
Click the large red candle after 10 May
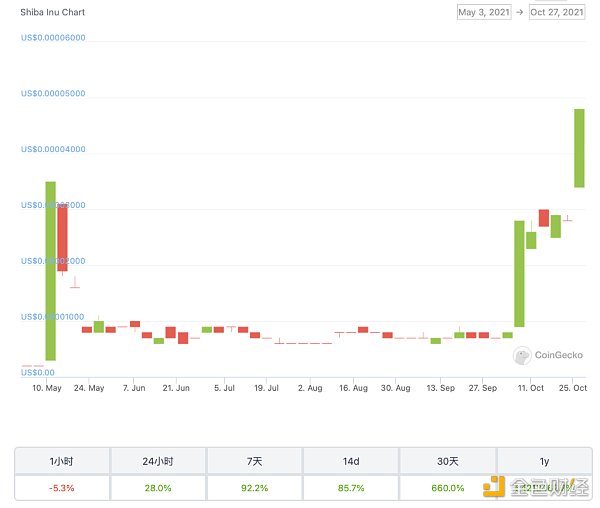click(x=62, y=238)
